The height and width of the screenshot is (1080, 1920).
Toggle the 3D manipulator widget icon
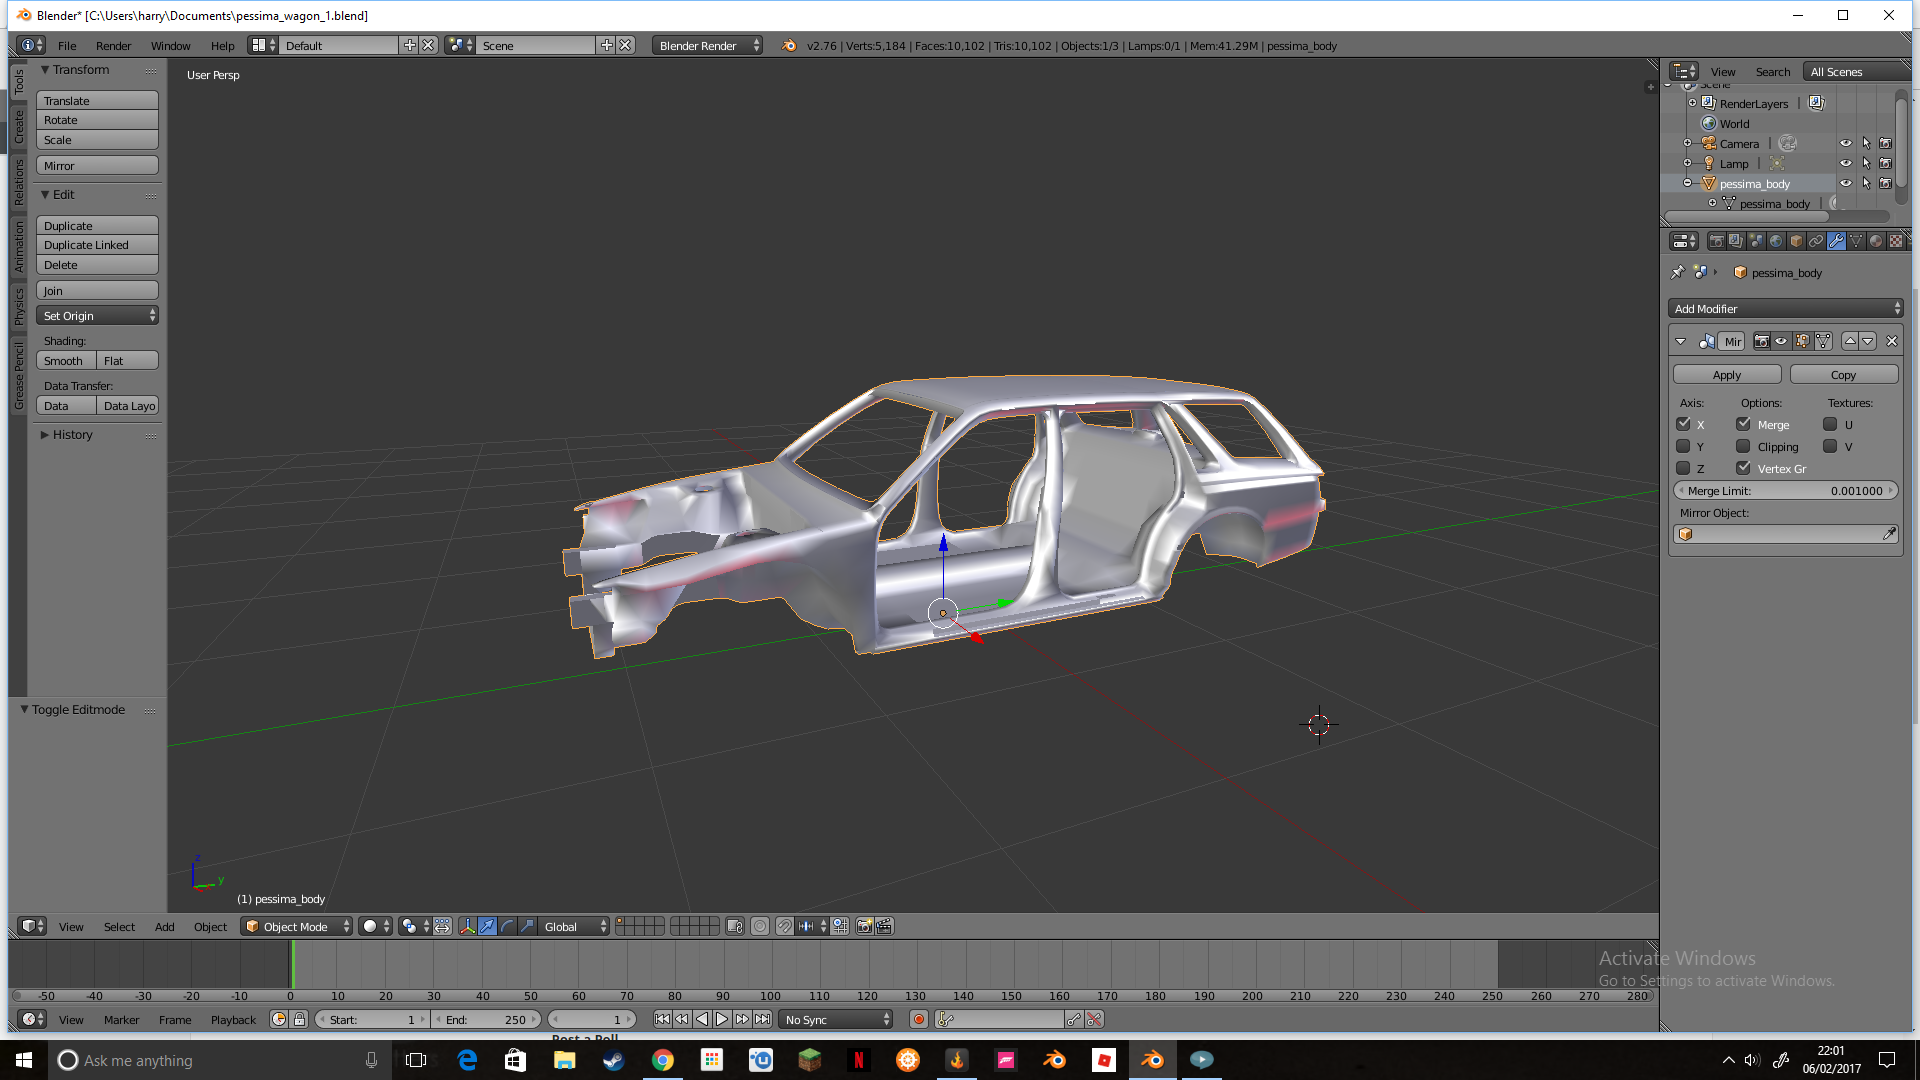tap(467, 927)
